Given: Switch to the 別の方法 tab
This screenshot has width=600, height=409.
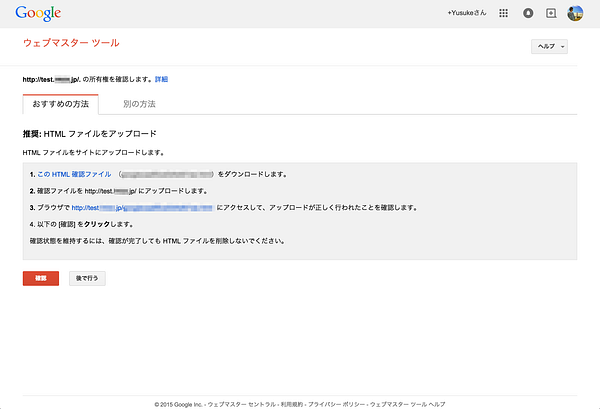Looking at the screenshot, I should pos(139,104).
